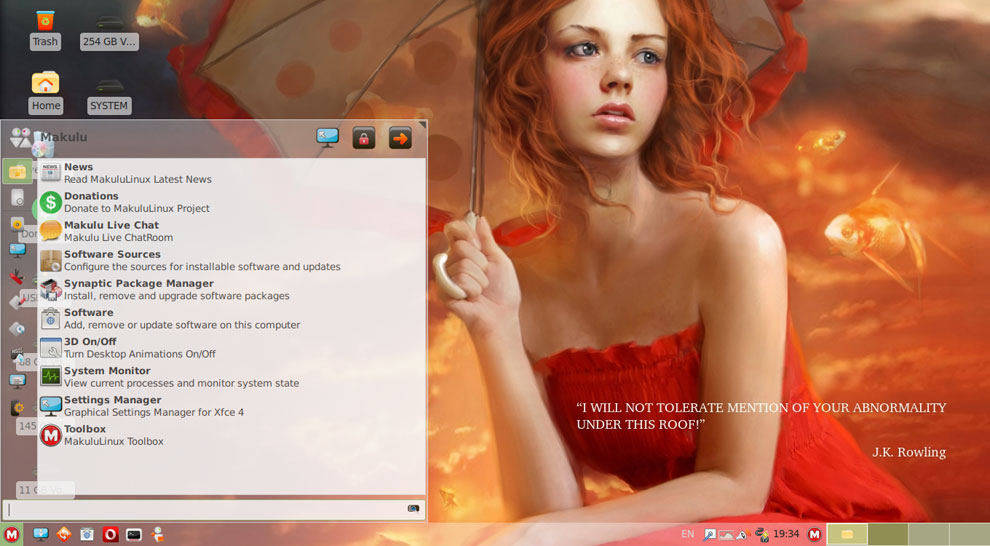Select the red Swiss knife accessories category
This screenshot has width=990, height=546.
(18, 276)
